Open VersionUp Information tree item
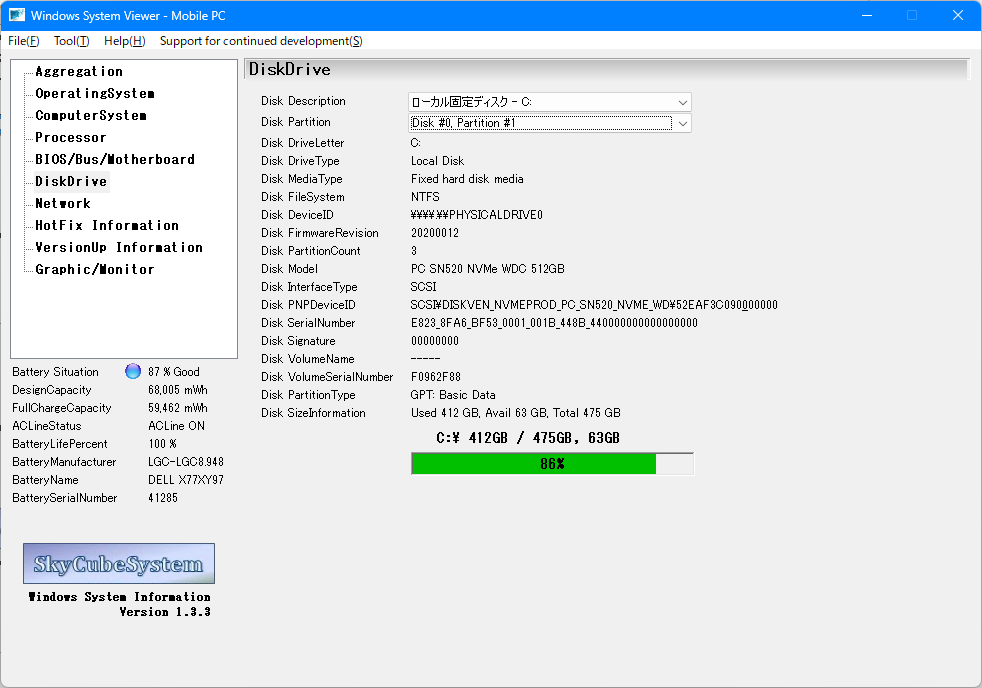This screenshot has width=982, height=688. 119,248
